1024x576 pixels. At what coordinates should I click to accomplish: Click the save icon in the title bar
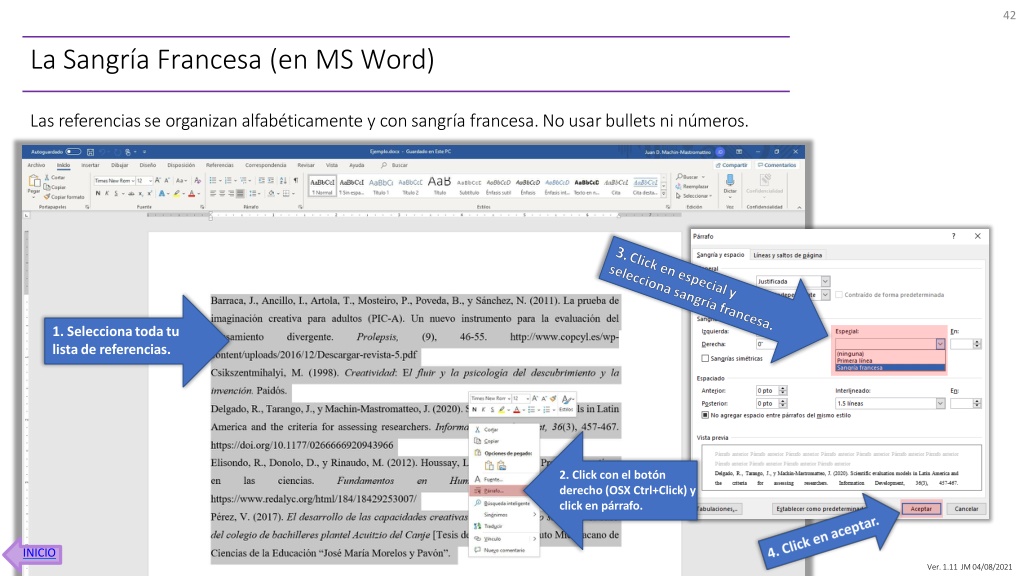tap(90, 152)
